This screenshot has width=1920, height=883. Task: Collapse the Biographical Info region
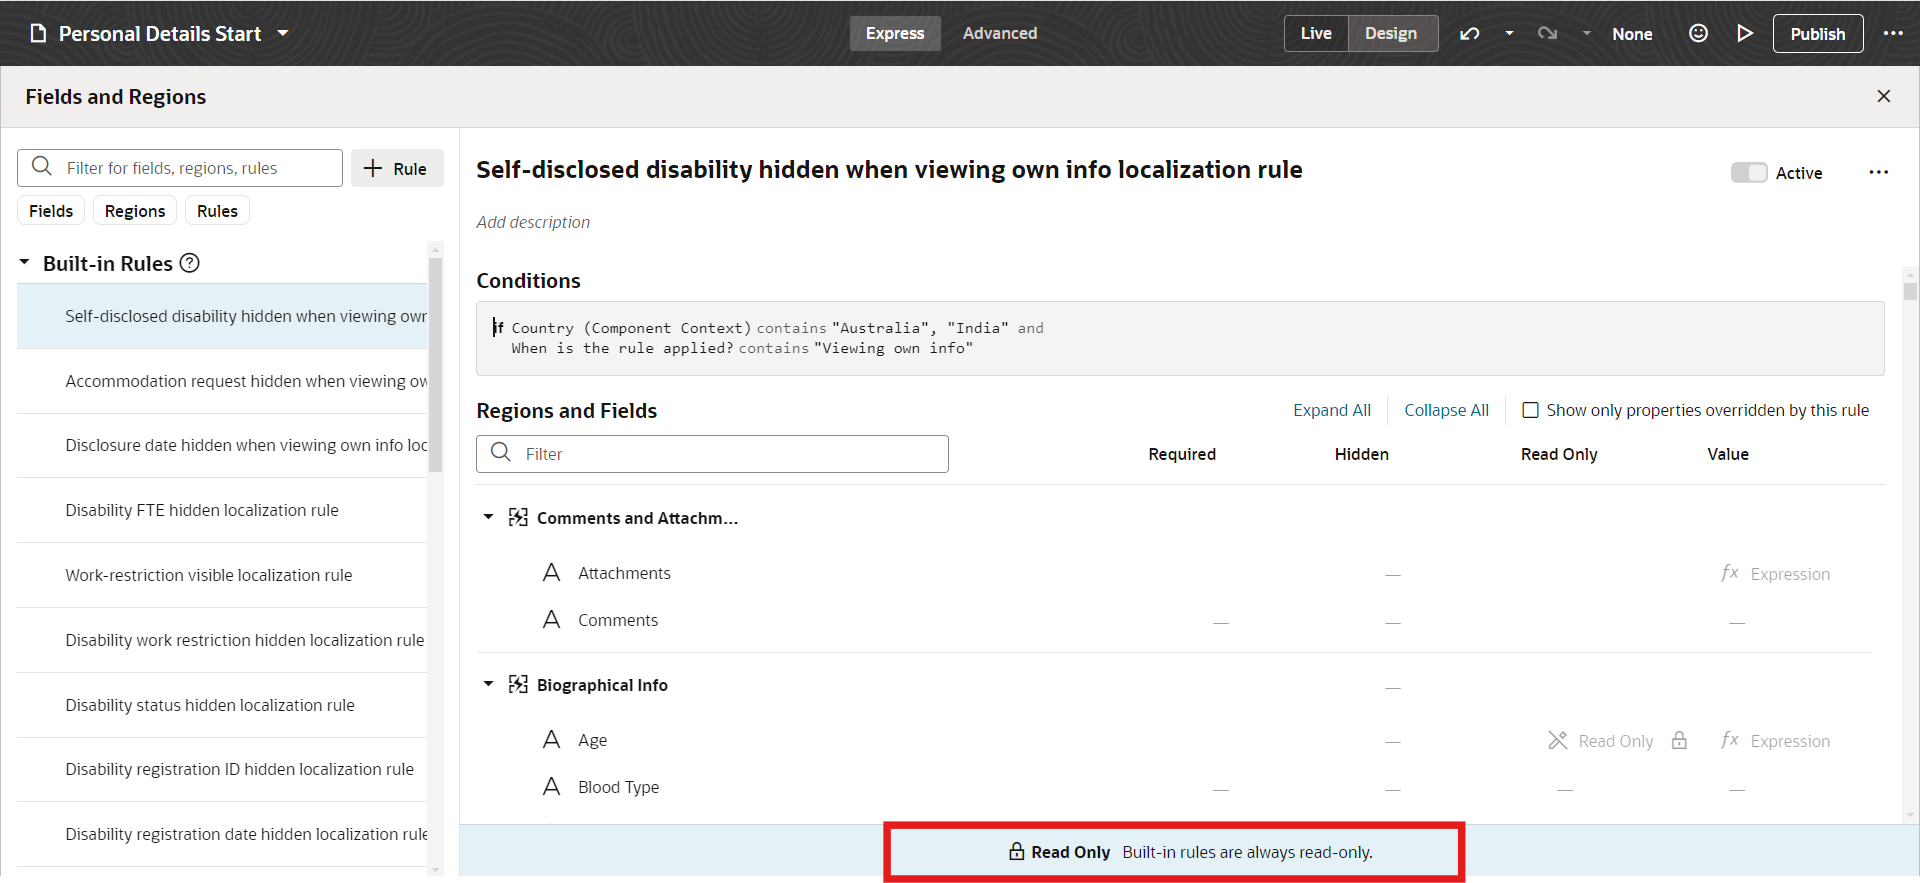[489, 684]
